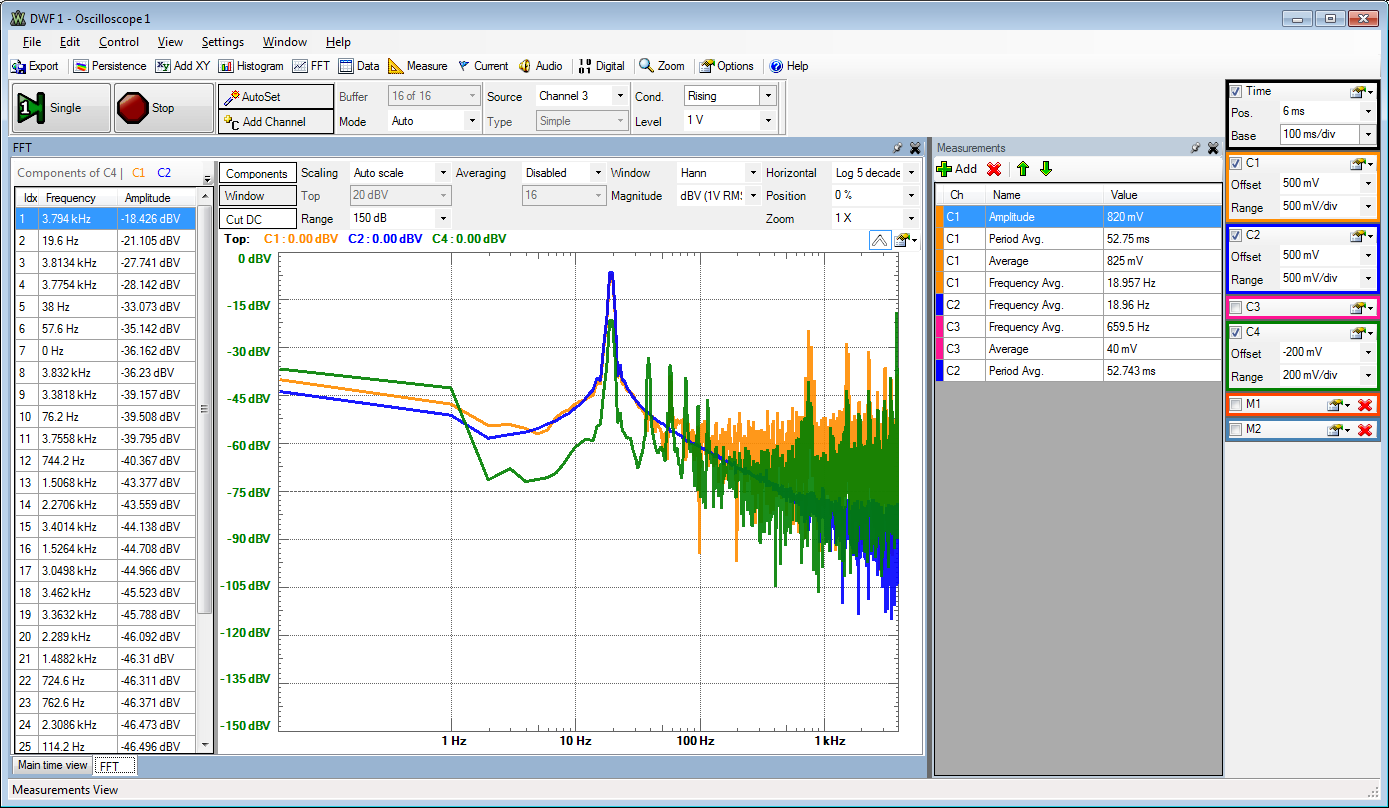Viewport: 1389px width, 808px height.
Task: Remove the M1 math channel
Action: pyautogui.click(x=1364, y=404)
